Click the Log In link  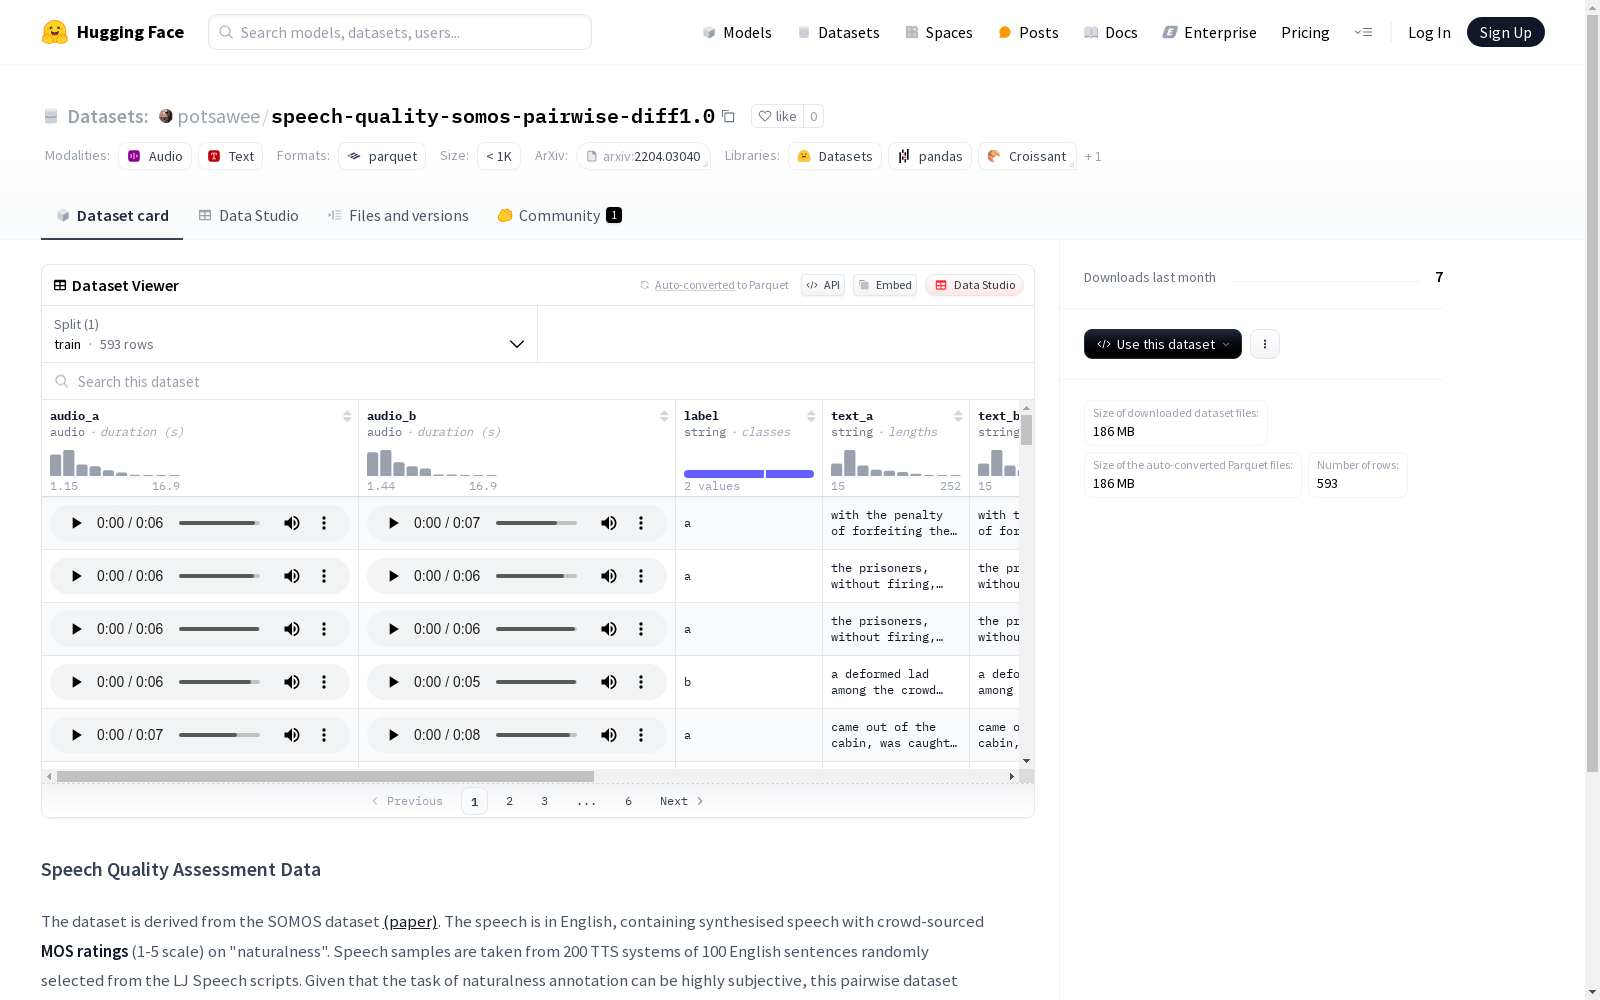click(1429, 32)
